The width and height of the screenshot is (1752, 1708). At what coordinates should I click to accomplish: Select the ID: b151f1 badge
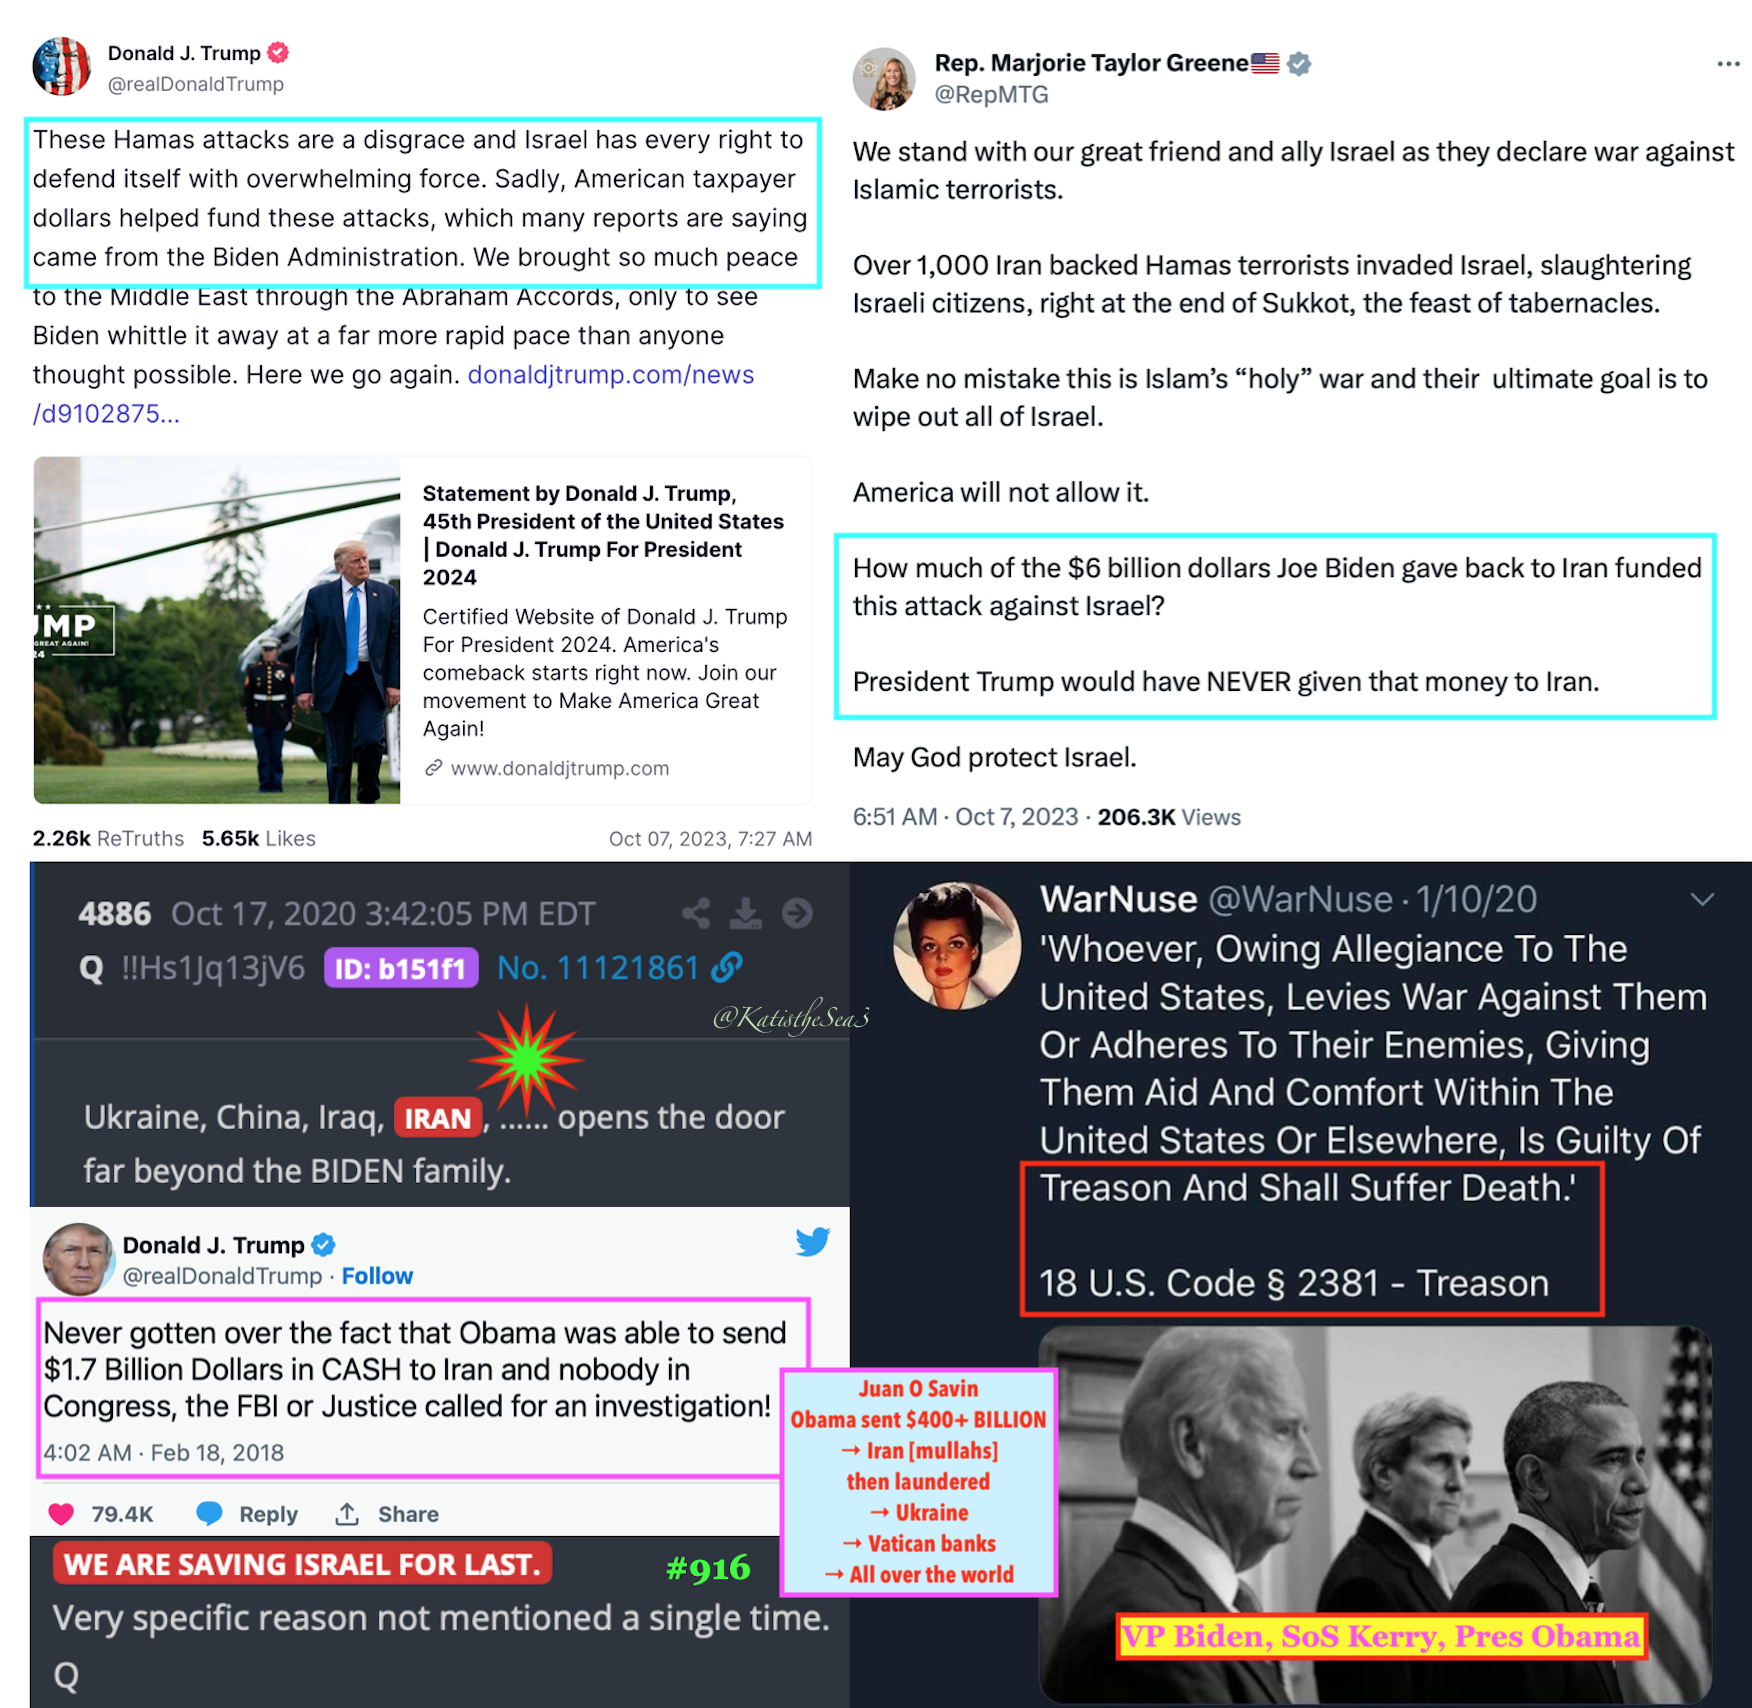coord(401,968)
